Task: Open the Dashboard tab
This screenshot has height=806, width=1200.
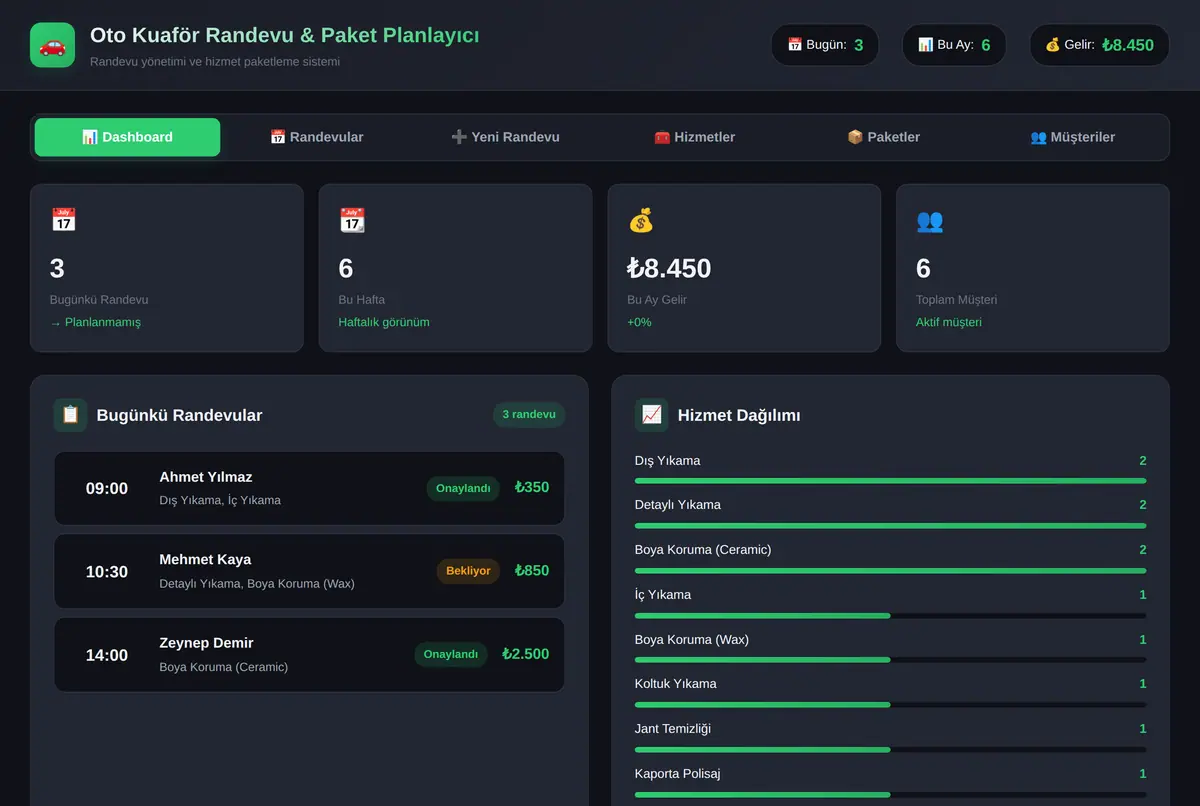Action: pyautogui.click(x=127, y=137)
